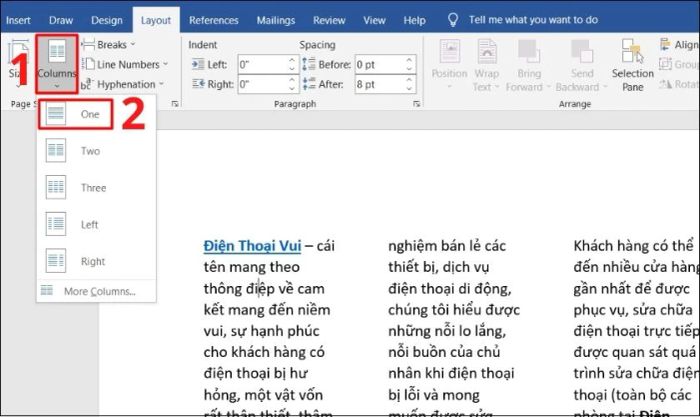Click the Spacing Before icon
700x417 pixels.
click(x=308, y=64)
